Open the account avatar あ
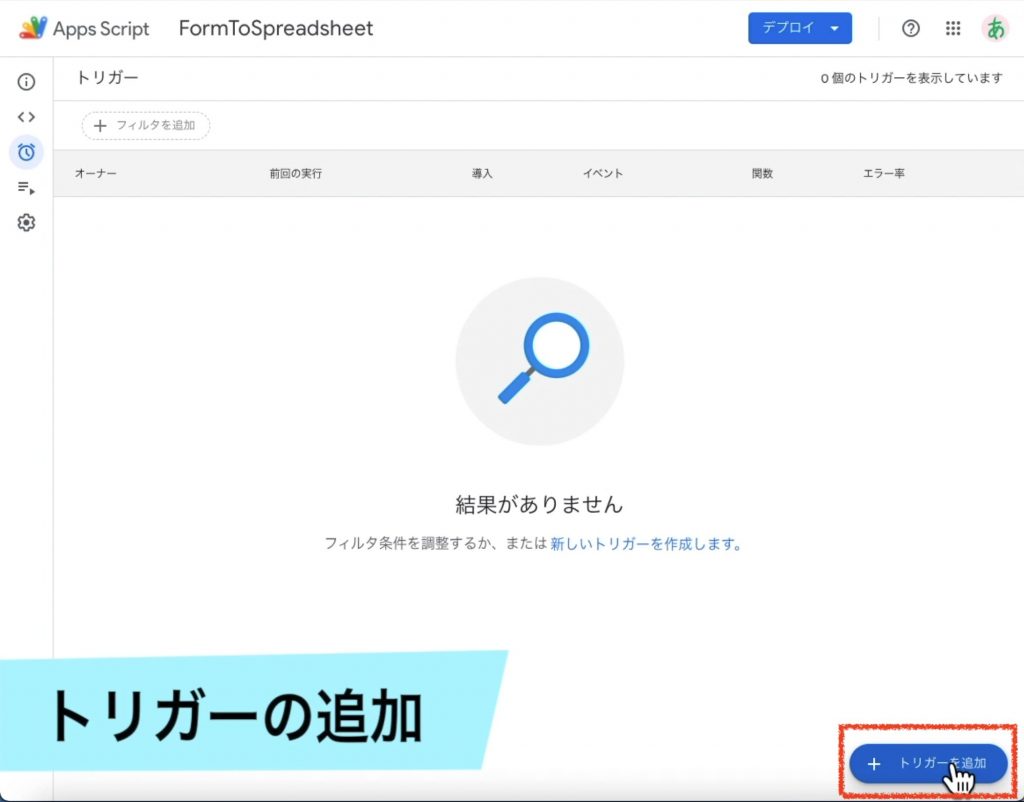The image size is (1024, 802). click(995, 28)
